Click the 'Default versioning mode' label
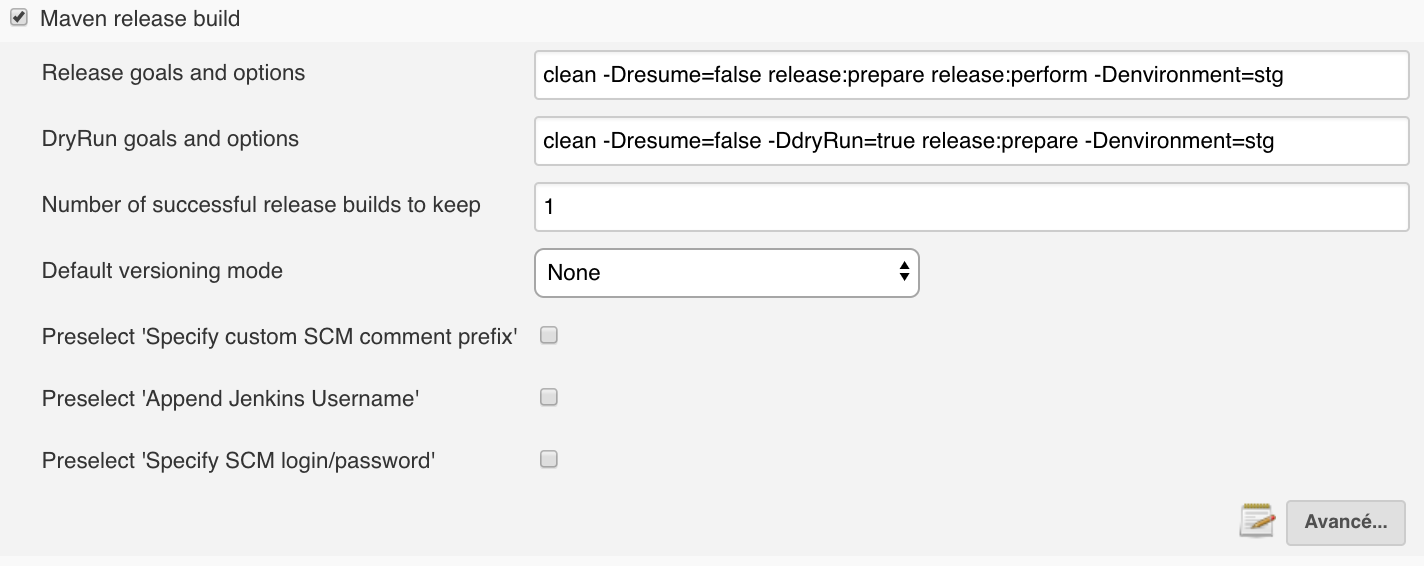The height and width of the screenshot is (566, 1424). [x=162, y=271]
